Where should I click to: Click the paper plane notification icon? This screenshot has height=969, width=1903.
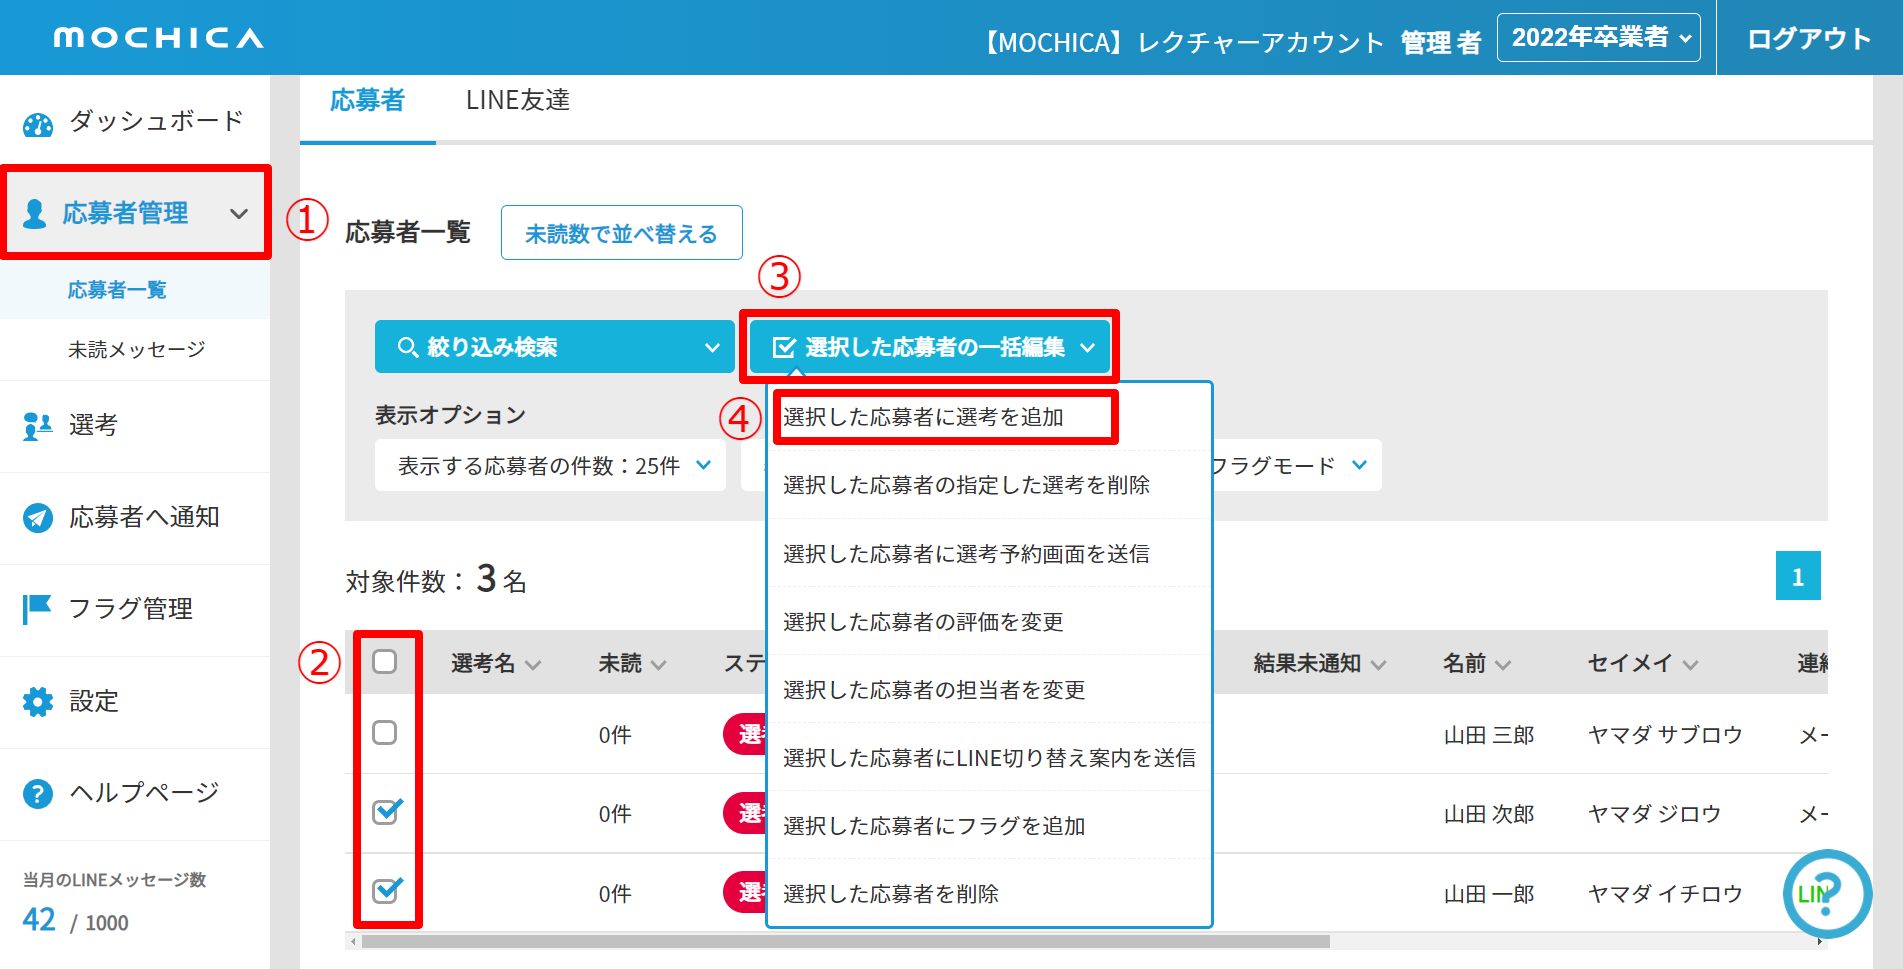point(38,518)
